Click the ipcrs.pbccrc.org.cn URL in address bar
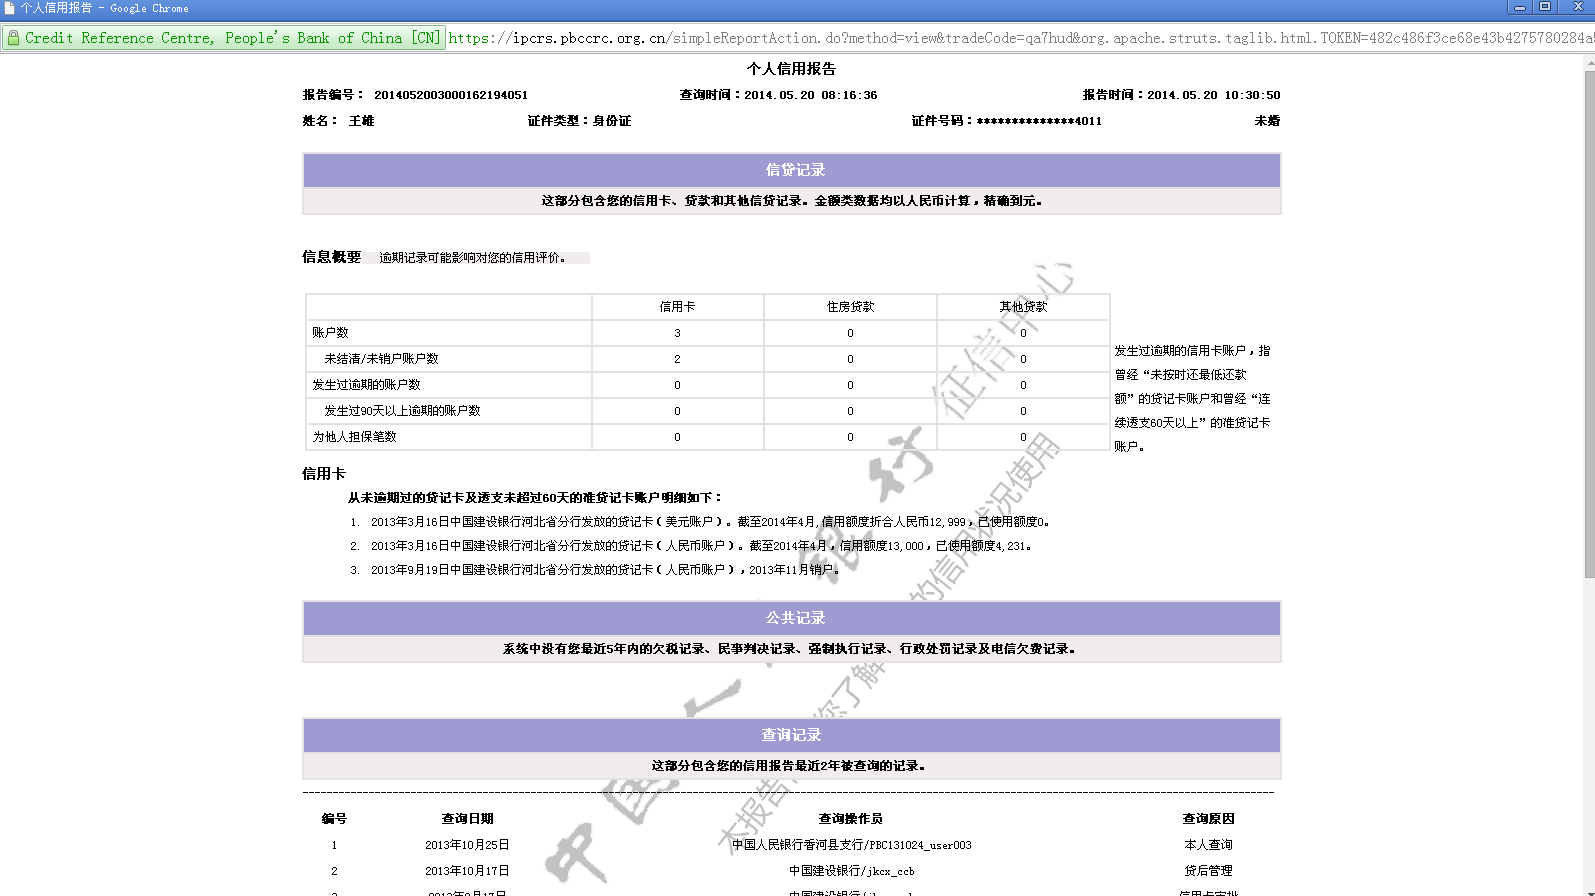 point(1019,38)
